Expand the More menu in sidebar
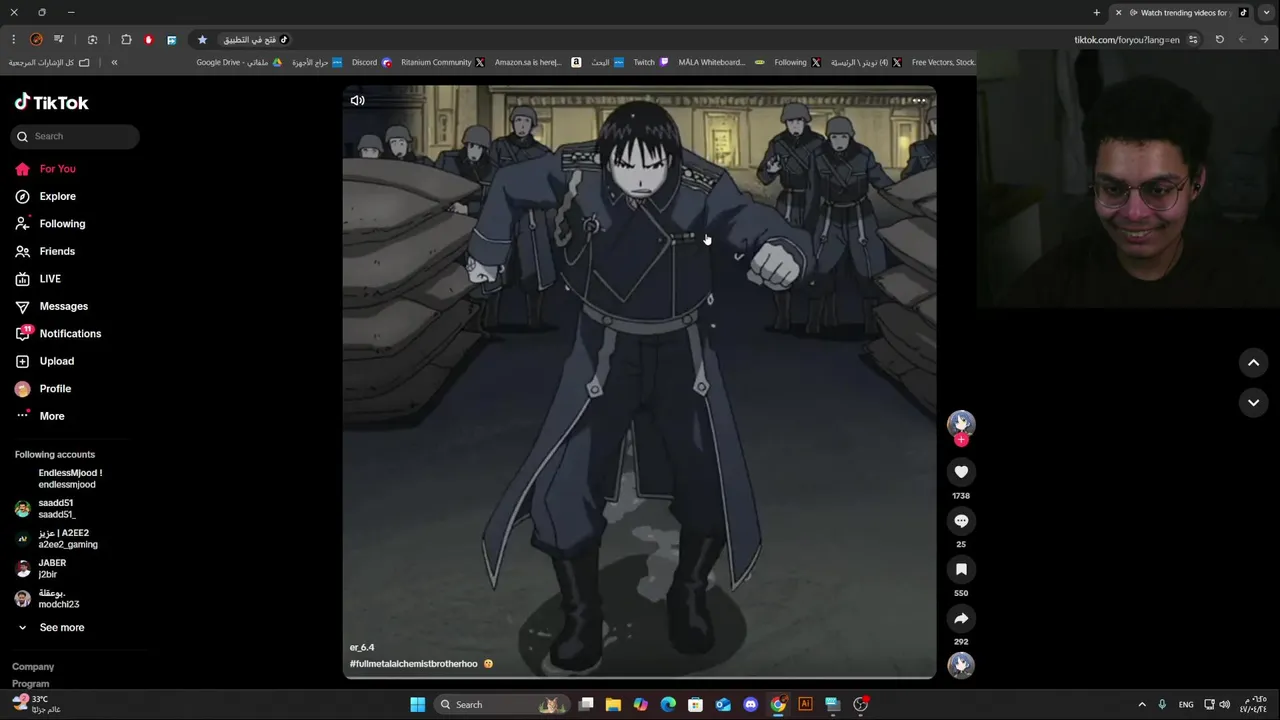1280x720 pixels. click(40, 416)
